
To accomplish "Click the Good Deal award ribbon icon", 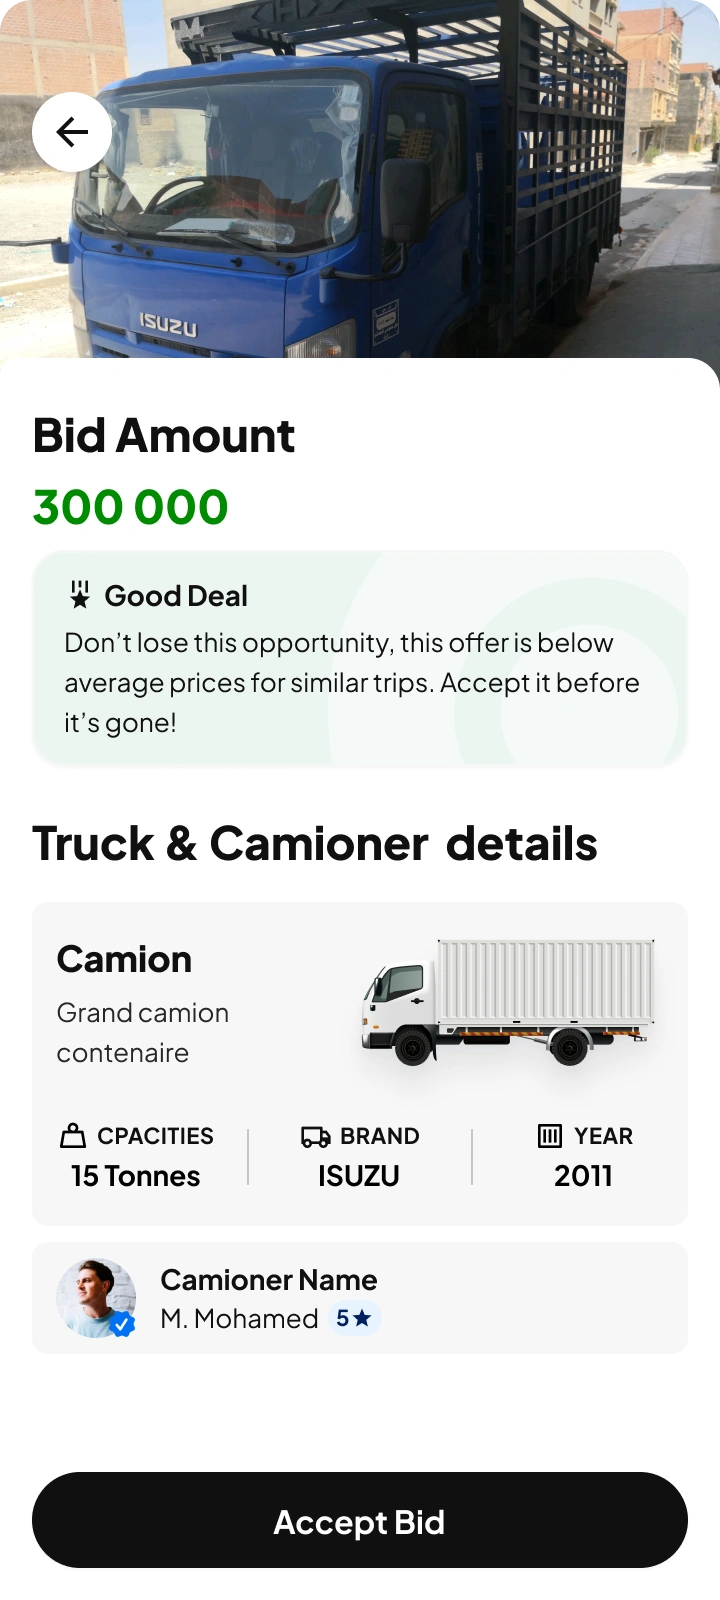I will [78, 595].
